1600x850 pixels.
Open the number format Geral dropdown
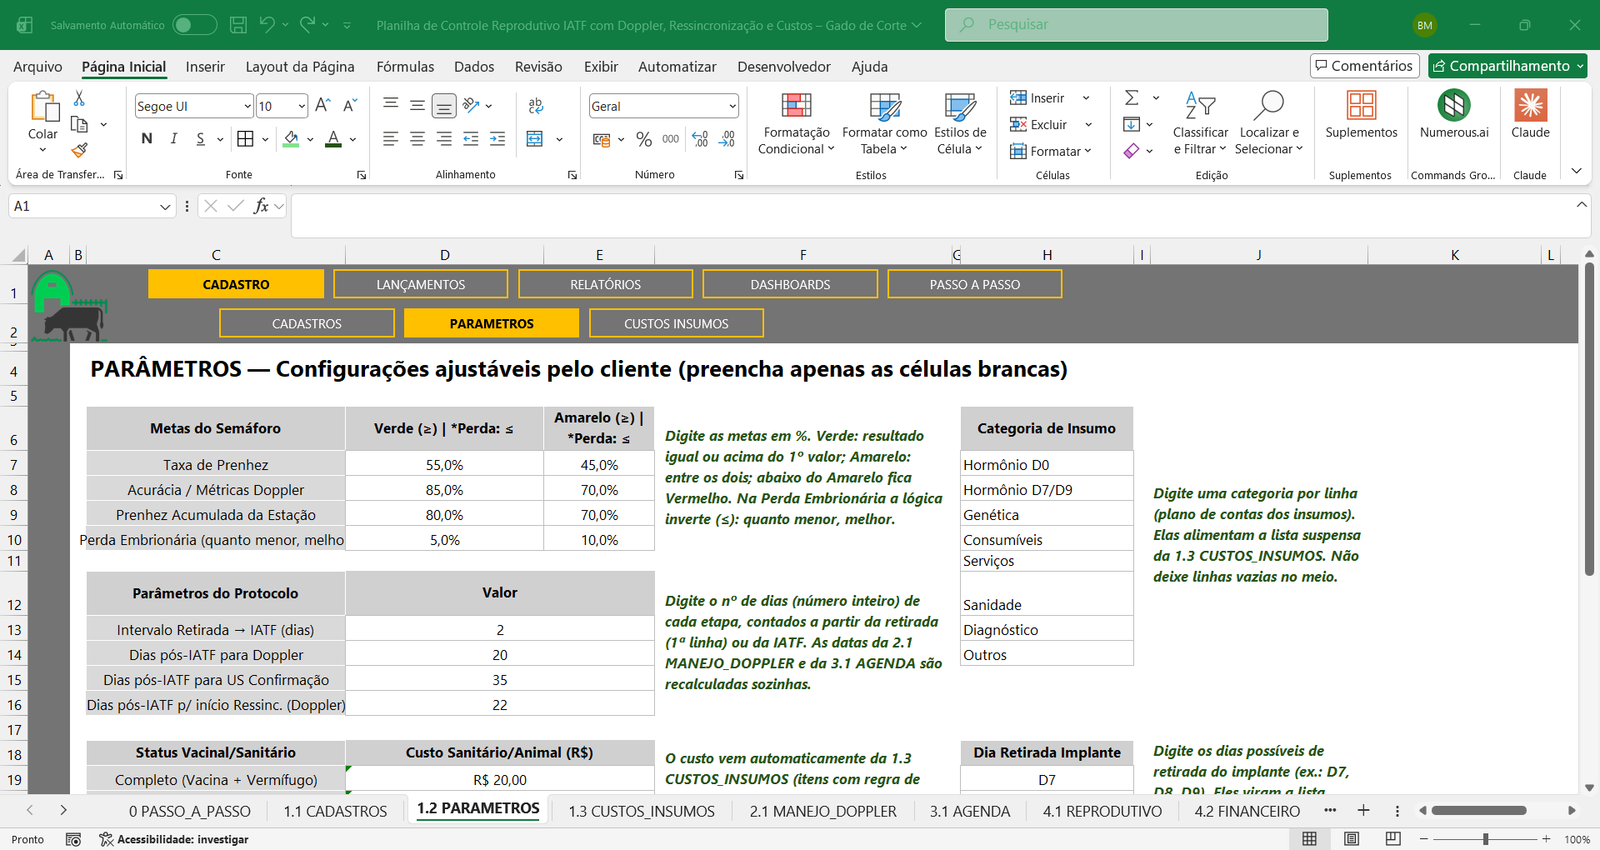tap(732, 106)
